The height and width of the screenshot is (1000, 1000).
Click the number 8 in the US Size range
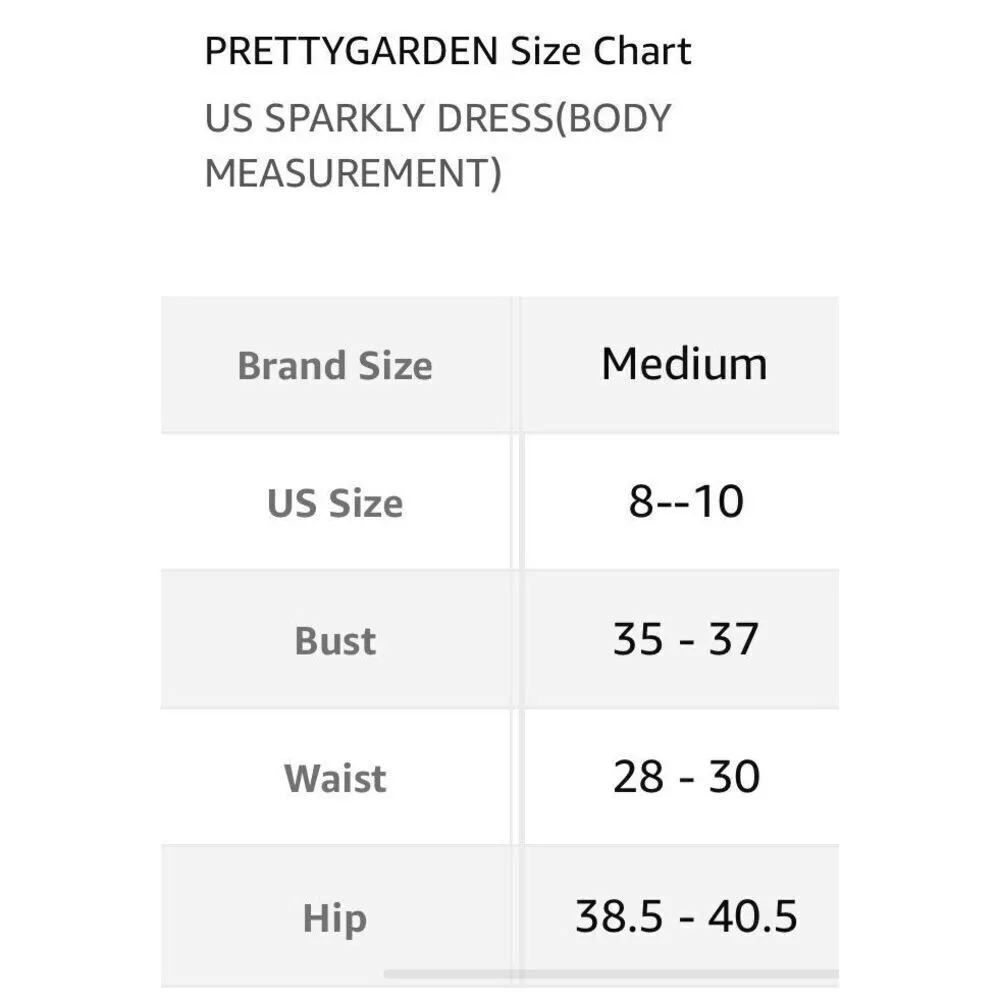pos(640,502)
